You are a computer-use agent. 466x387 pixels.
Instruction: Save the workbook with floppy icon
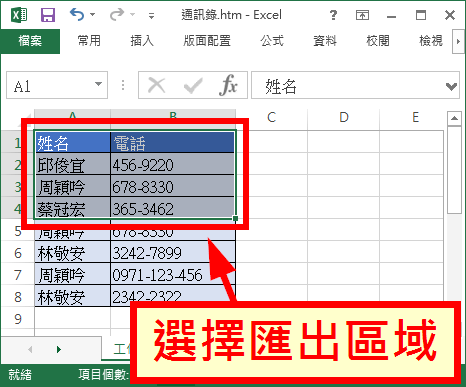[x=48, y=15]
